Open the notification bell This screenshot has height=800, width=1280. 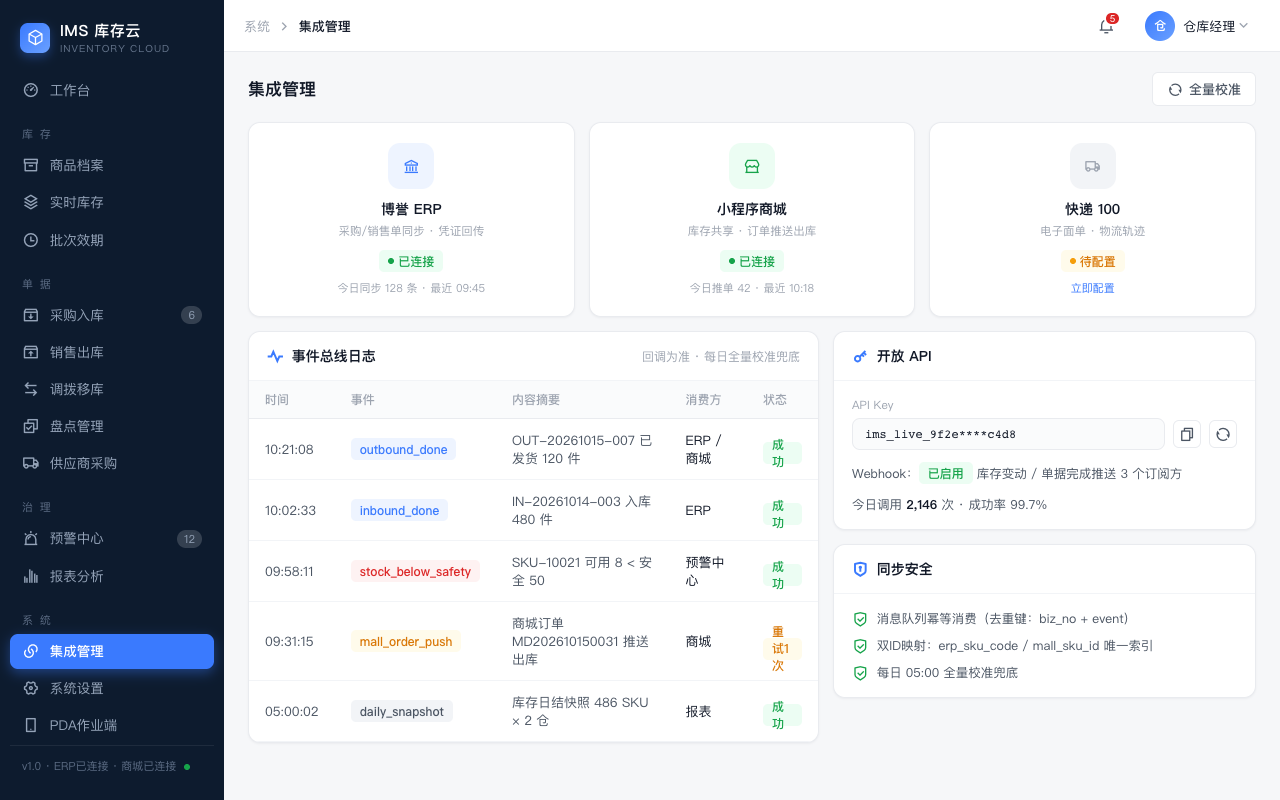point(1106,26)
